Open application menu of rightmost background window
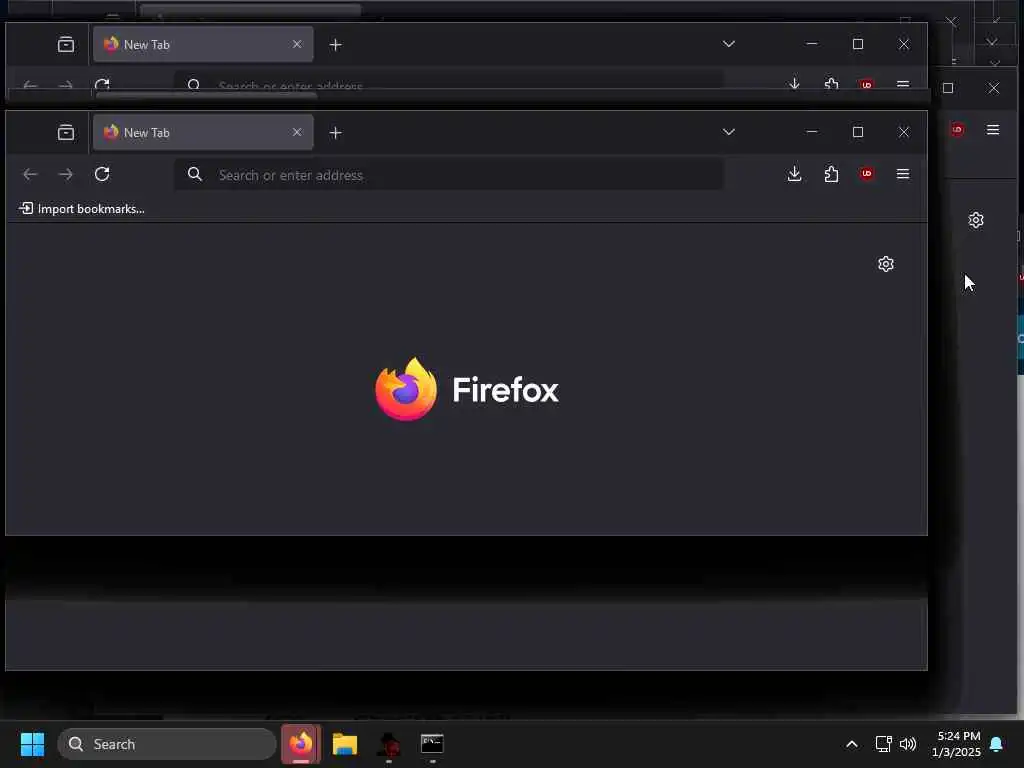This screenshot has height=768, width=1024. [993, 130]
